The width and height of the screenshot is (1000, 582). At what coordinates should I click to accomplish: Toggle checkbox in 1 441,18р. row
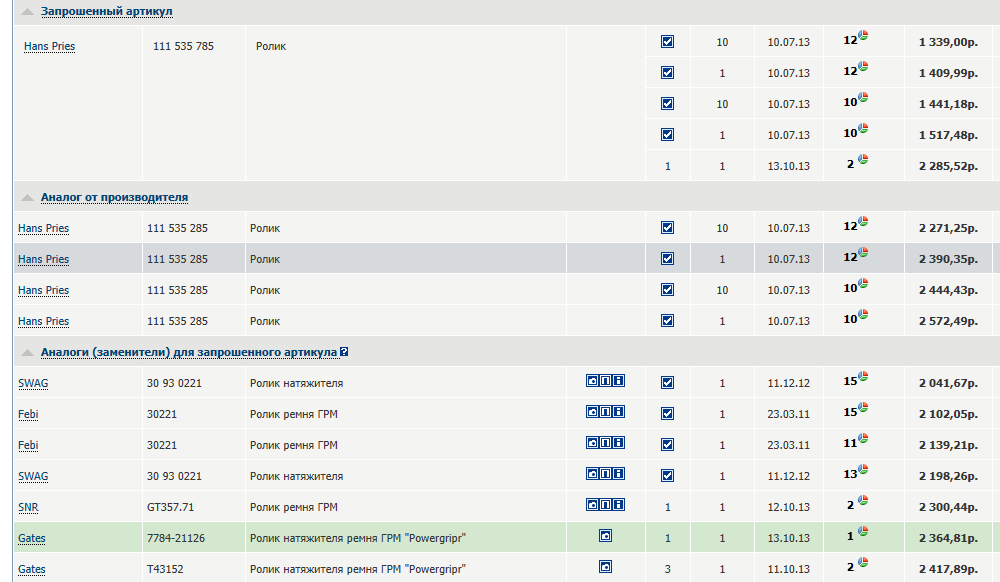click(x=667, y=103)
